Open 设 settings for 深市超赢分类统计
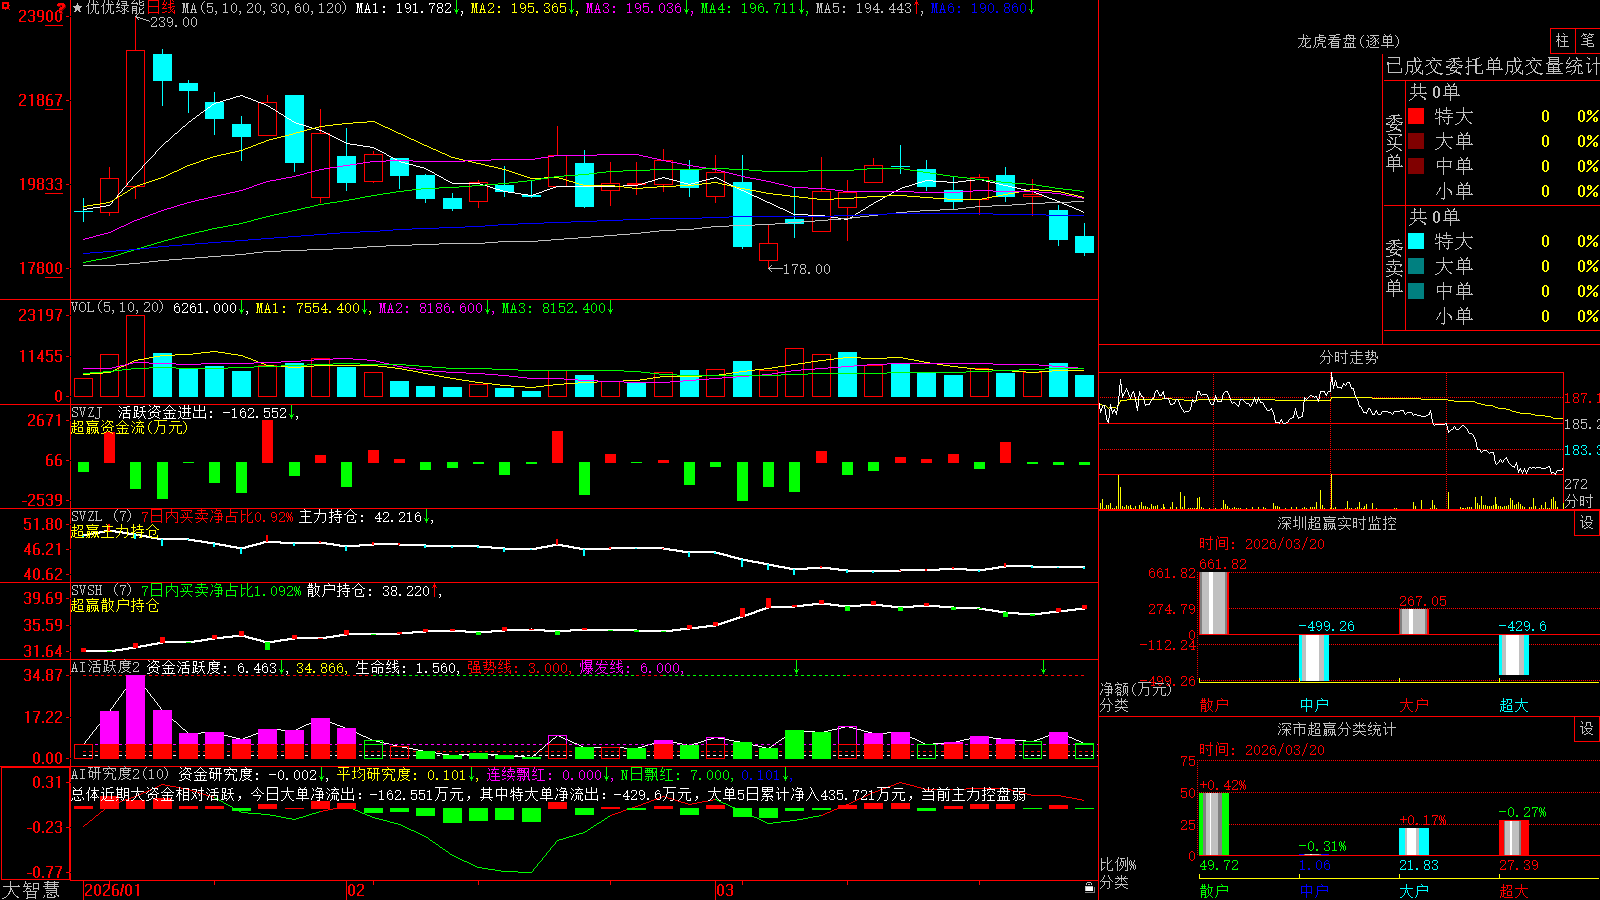1600x900 pixels. (x=1587, y=729)
